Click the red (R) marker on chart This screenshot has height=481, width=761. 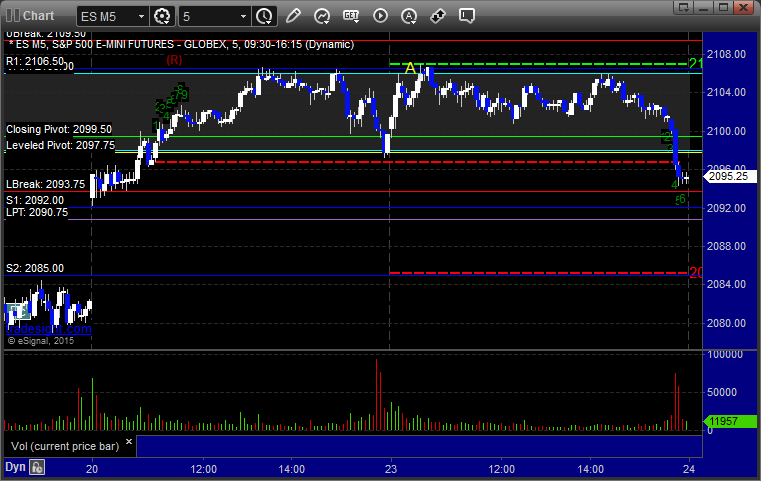click(174, 60)
